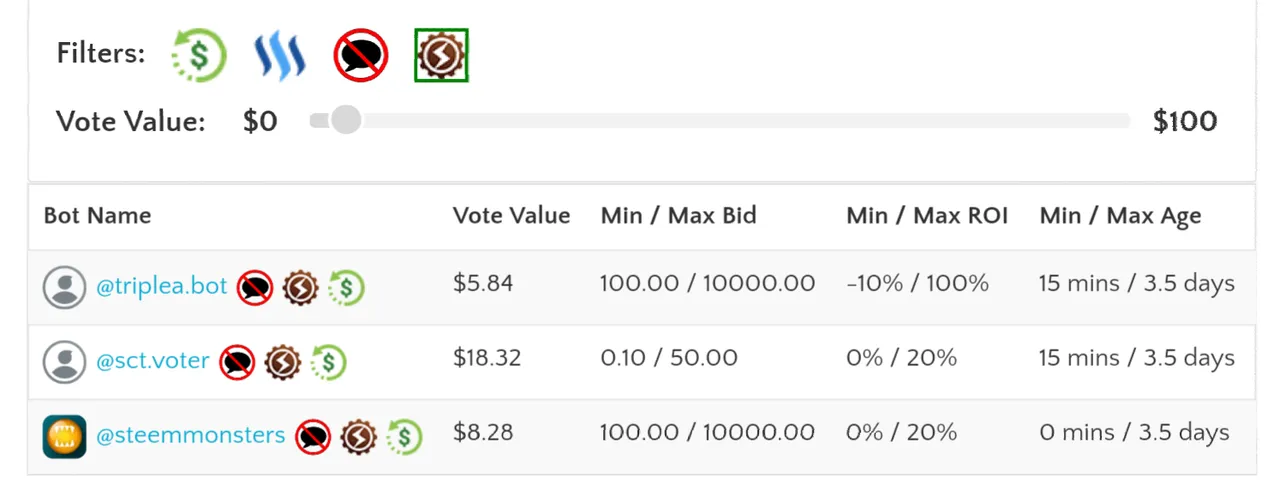Sort by the Min / Max ROI header
1280x503 pixels.
pyautogui.click(x=927, y=216)
